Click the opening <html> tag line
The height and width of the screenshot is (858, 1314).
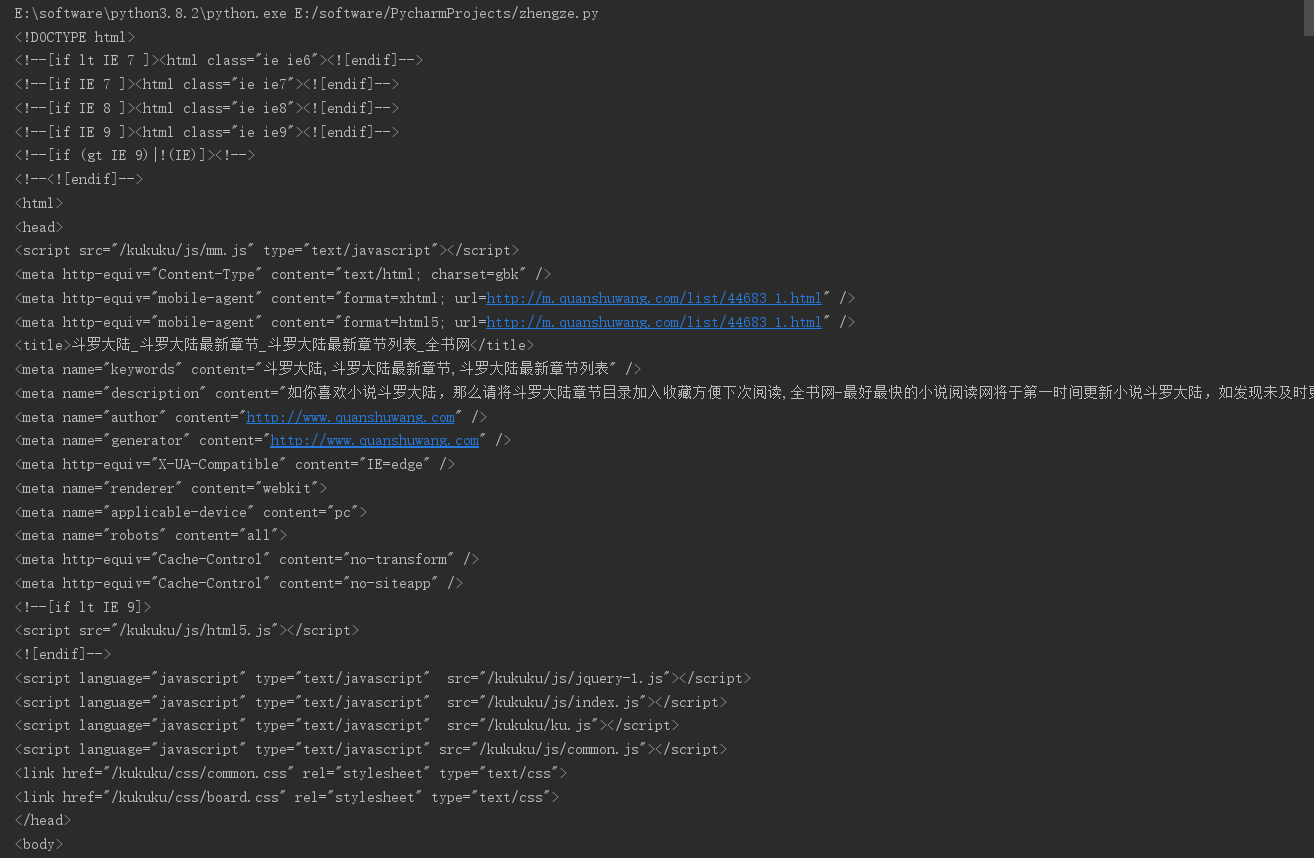(39, 203)
